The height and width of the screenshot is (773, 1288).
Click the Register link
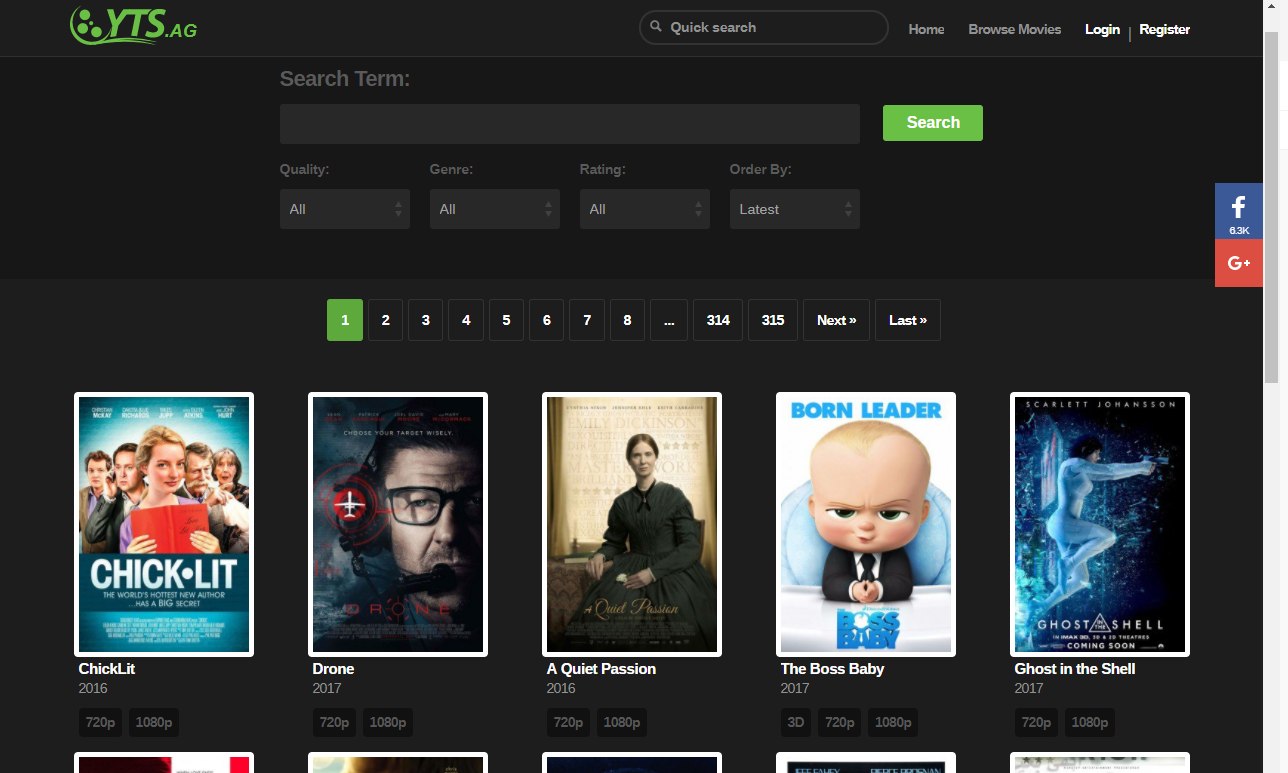[1164, 29]
